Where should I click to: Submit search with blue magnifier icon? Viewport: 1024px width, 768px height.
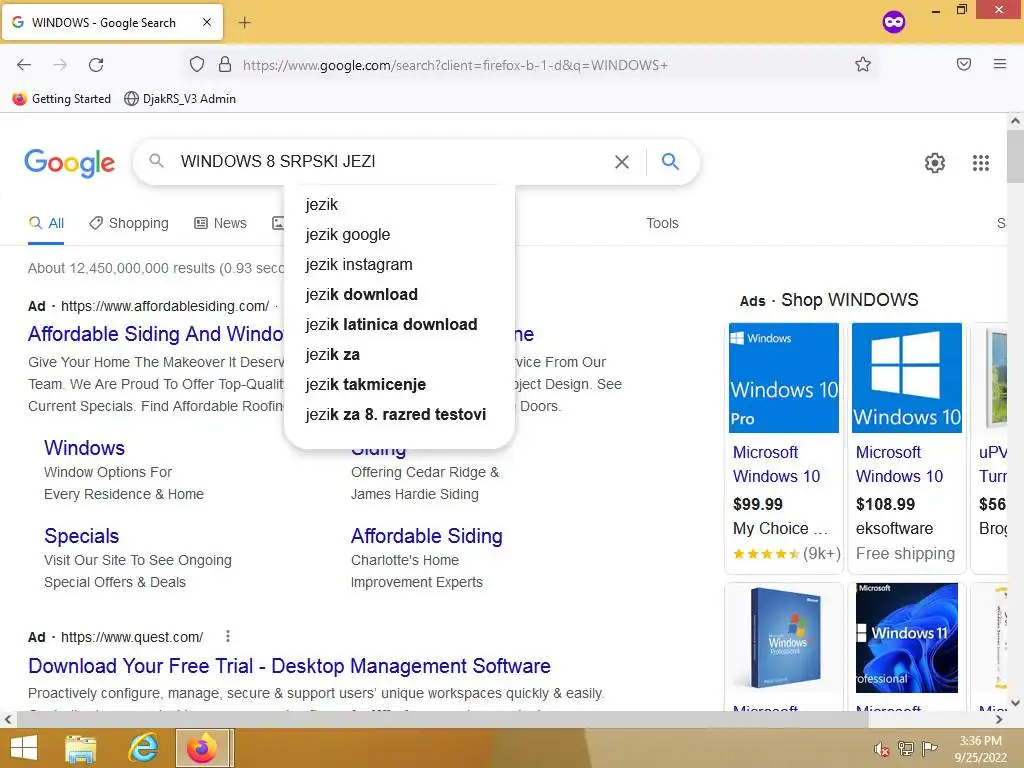670,161
